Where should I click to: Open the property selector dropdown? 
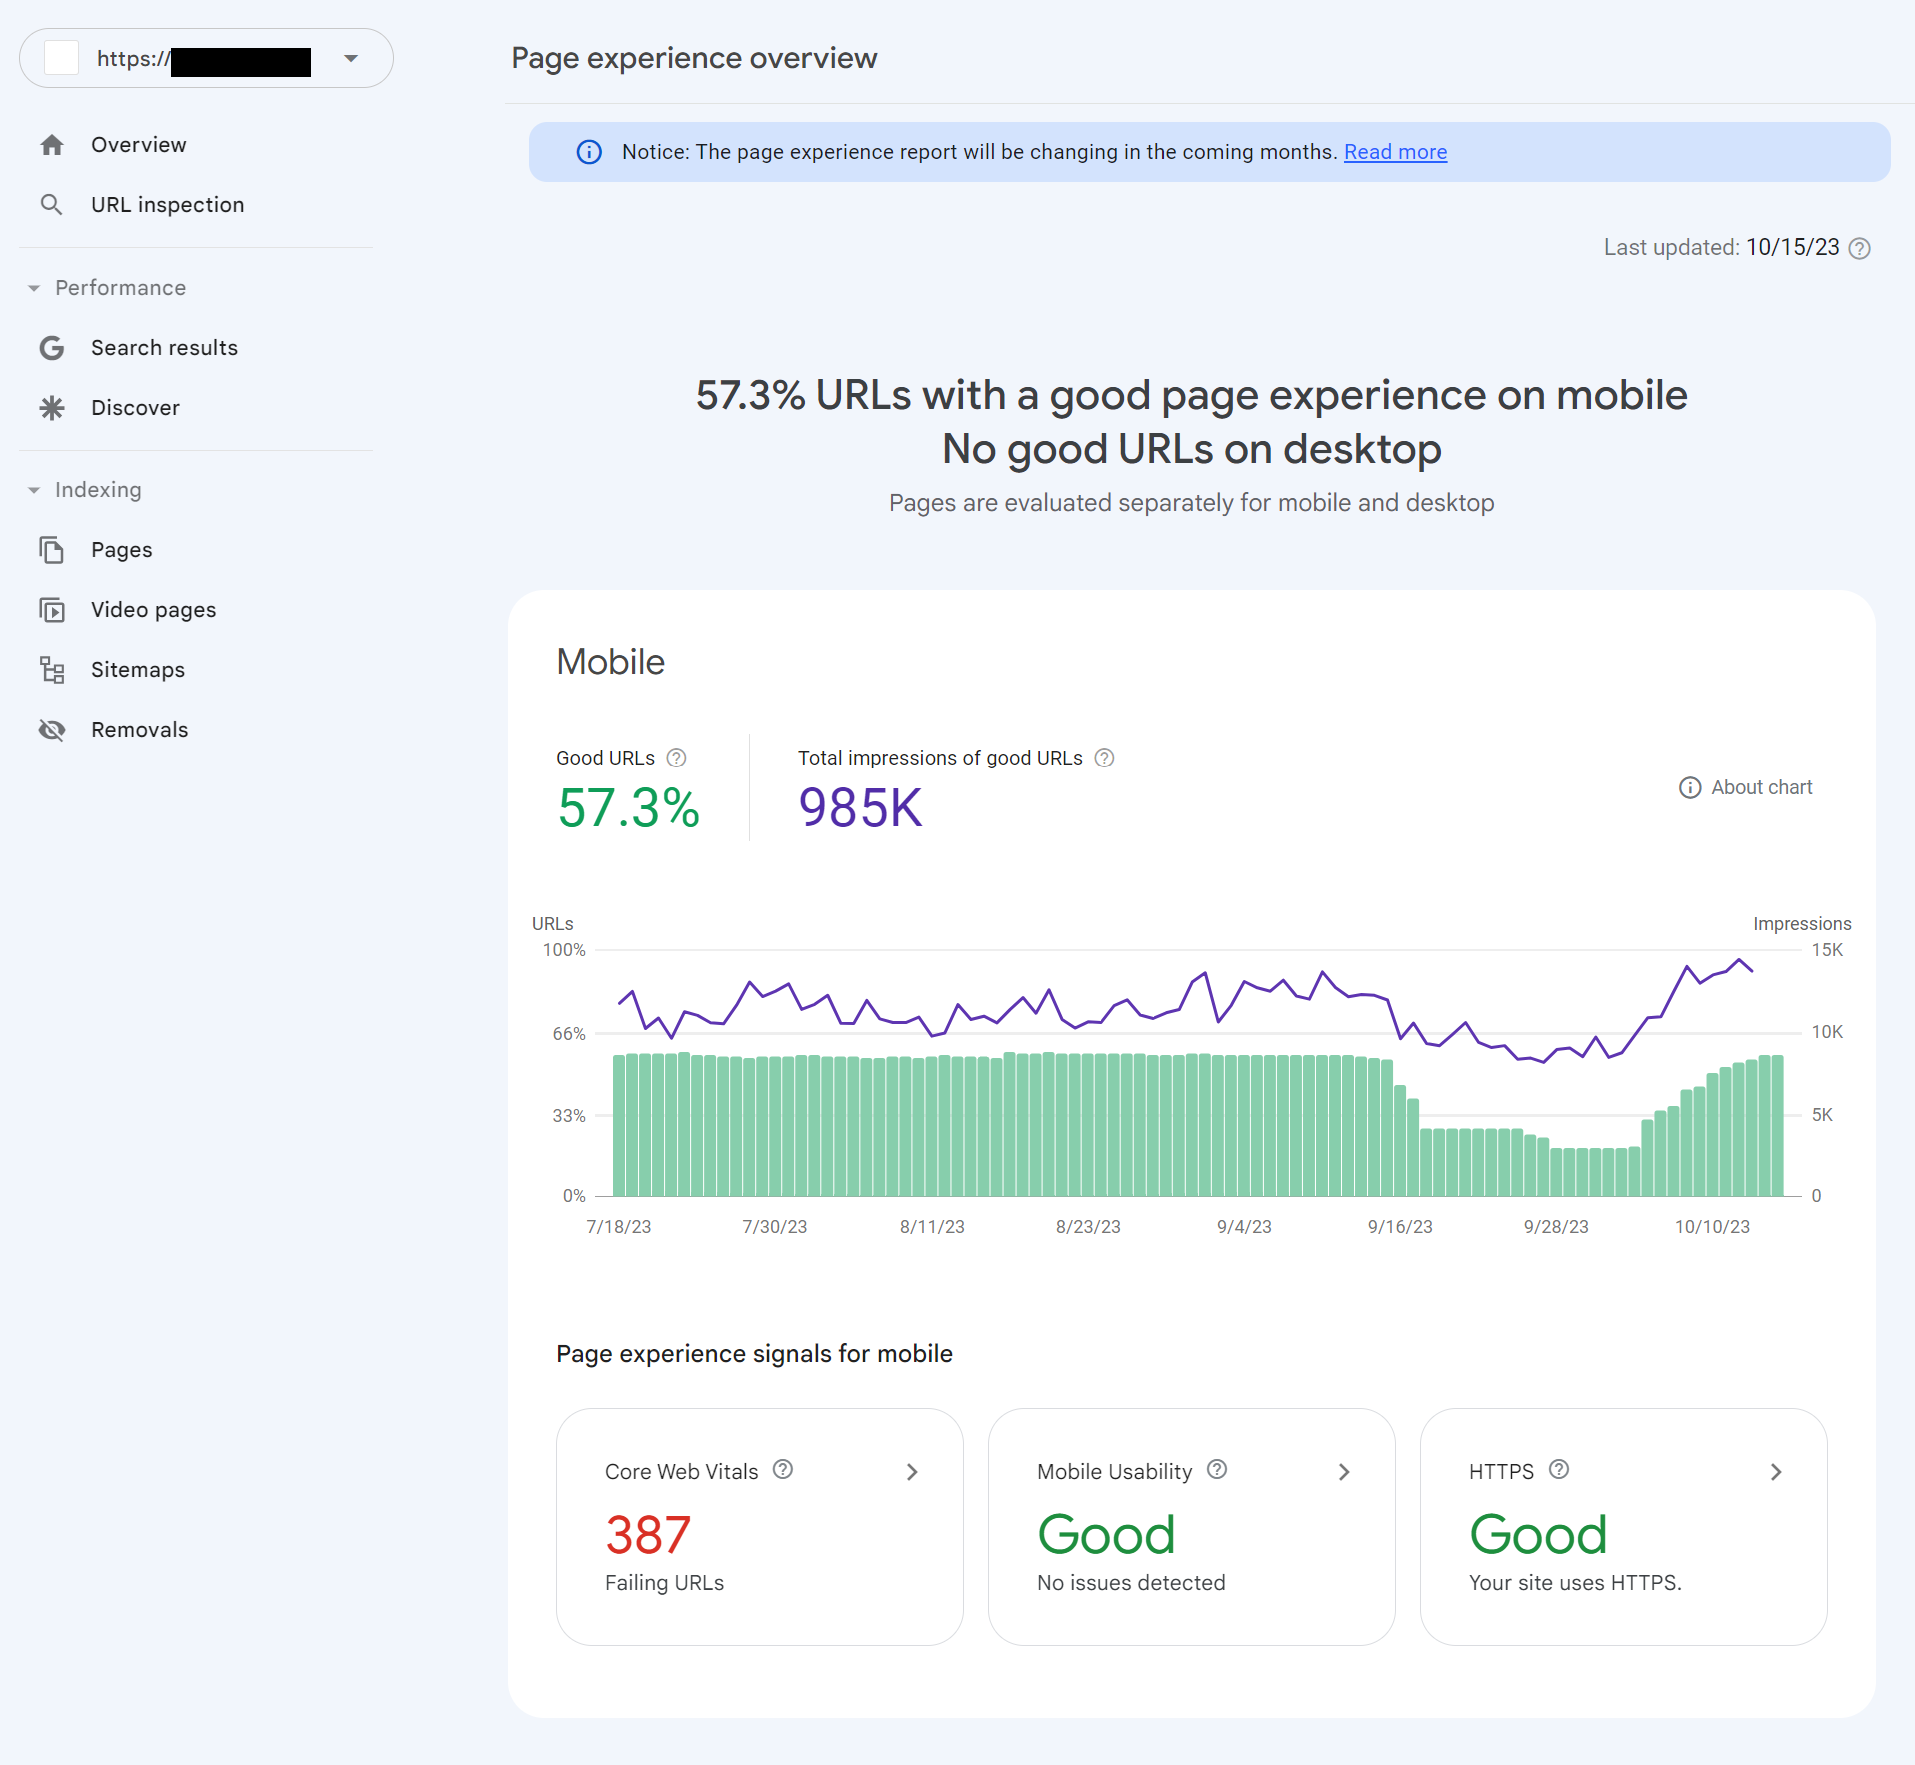point(351,59)
